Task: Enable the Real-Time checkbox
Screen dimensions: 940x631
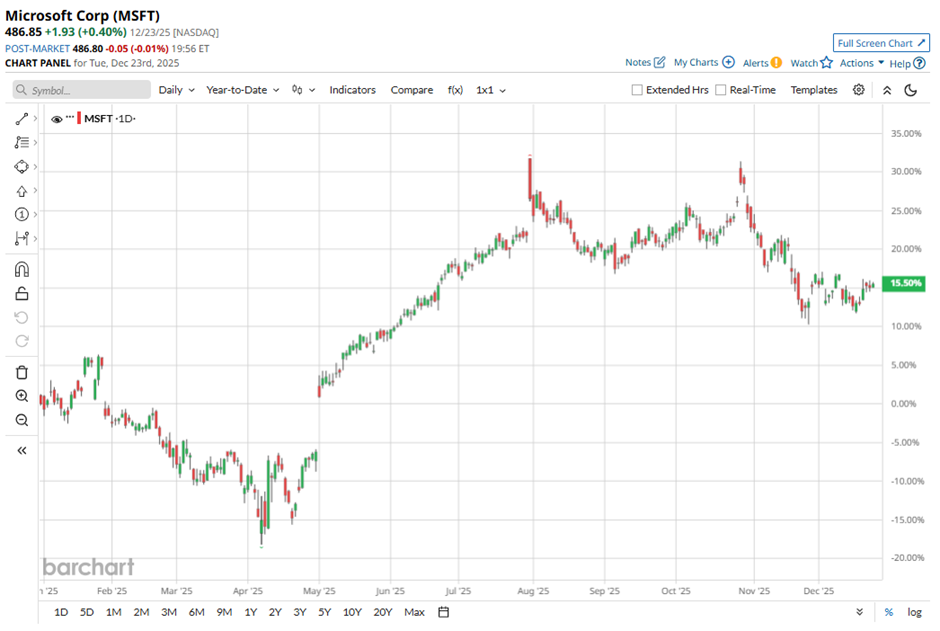Action: tap(721, 90)
